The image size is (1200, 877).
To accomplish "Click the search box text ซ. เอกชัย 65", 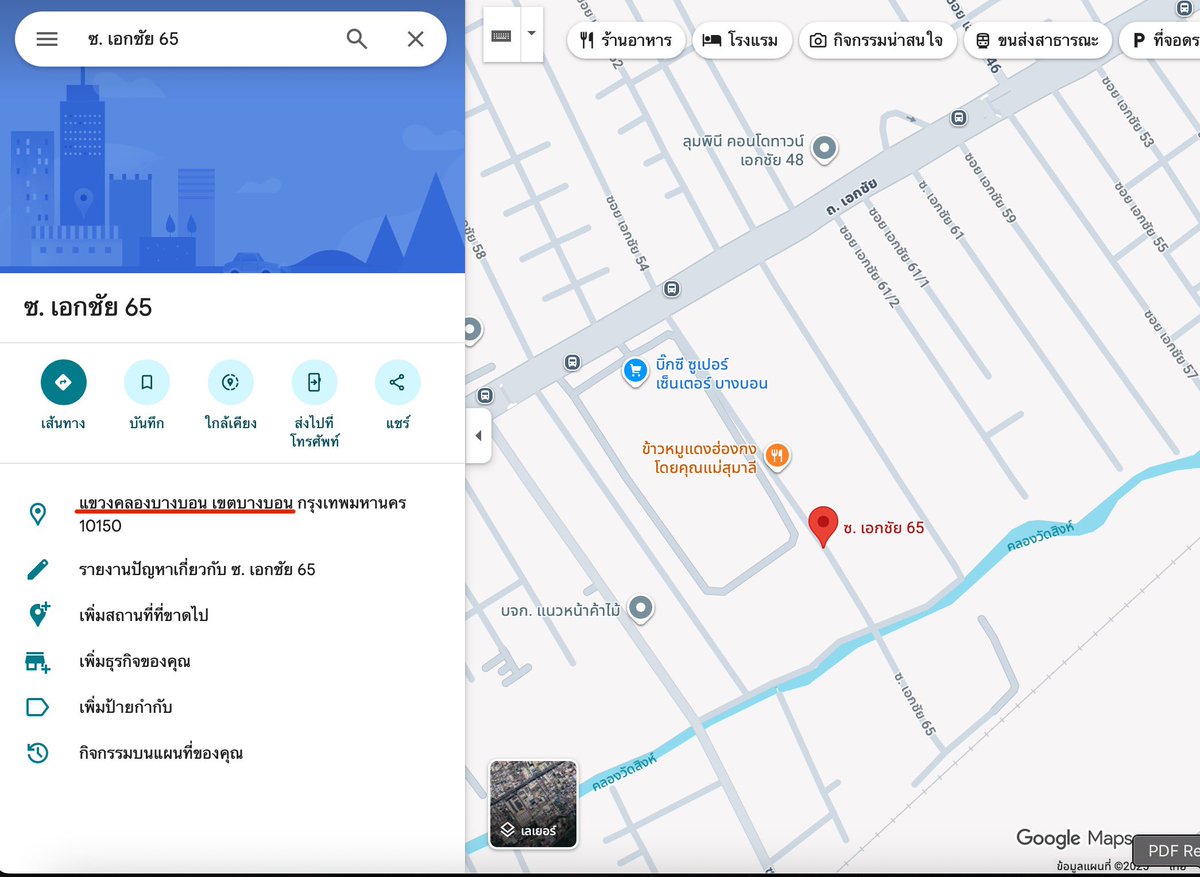I will (133, 39).
